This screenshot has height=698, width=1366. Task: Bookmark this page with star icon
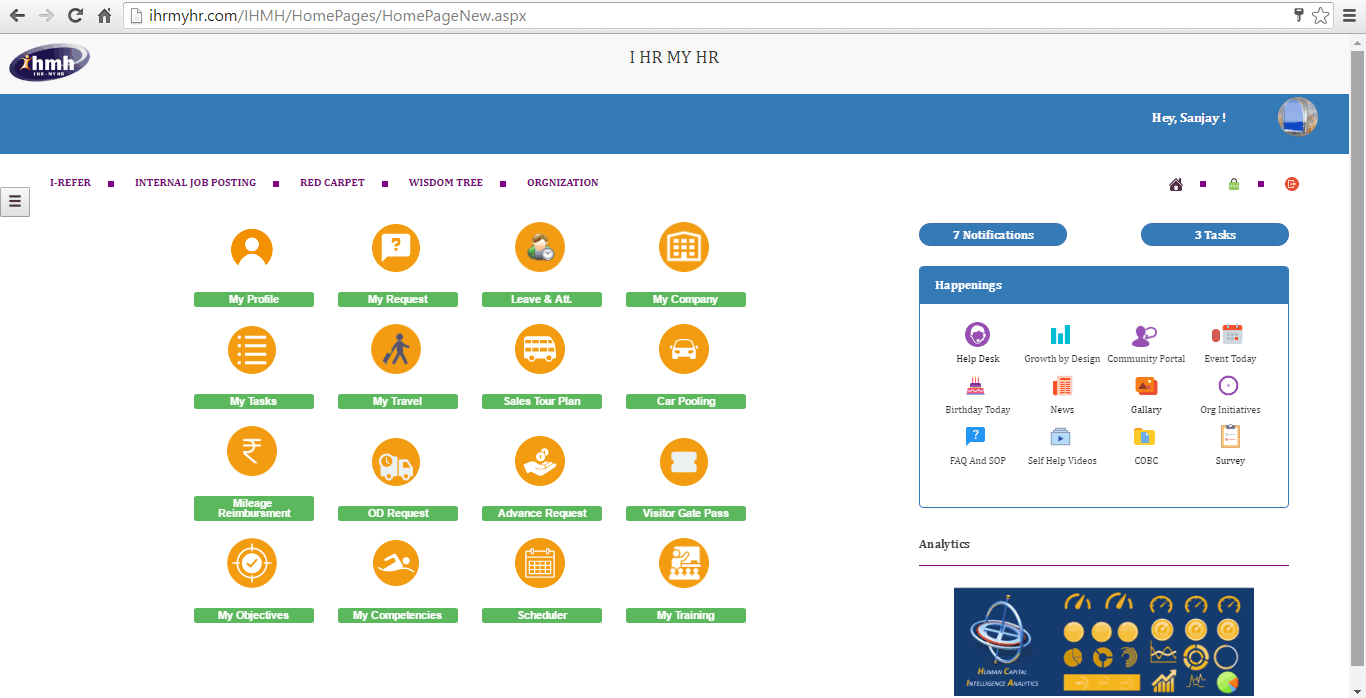click(x=1320, y=15)
